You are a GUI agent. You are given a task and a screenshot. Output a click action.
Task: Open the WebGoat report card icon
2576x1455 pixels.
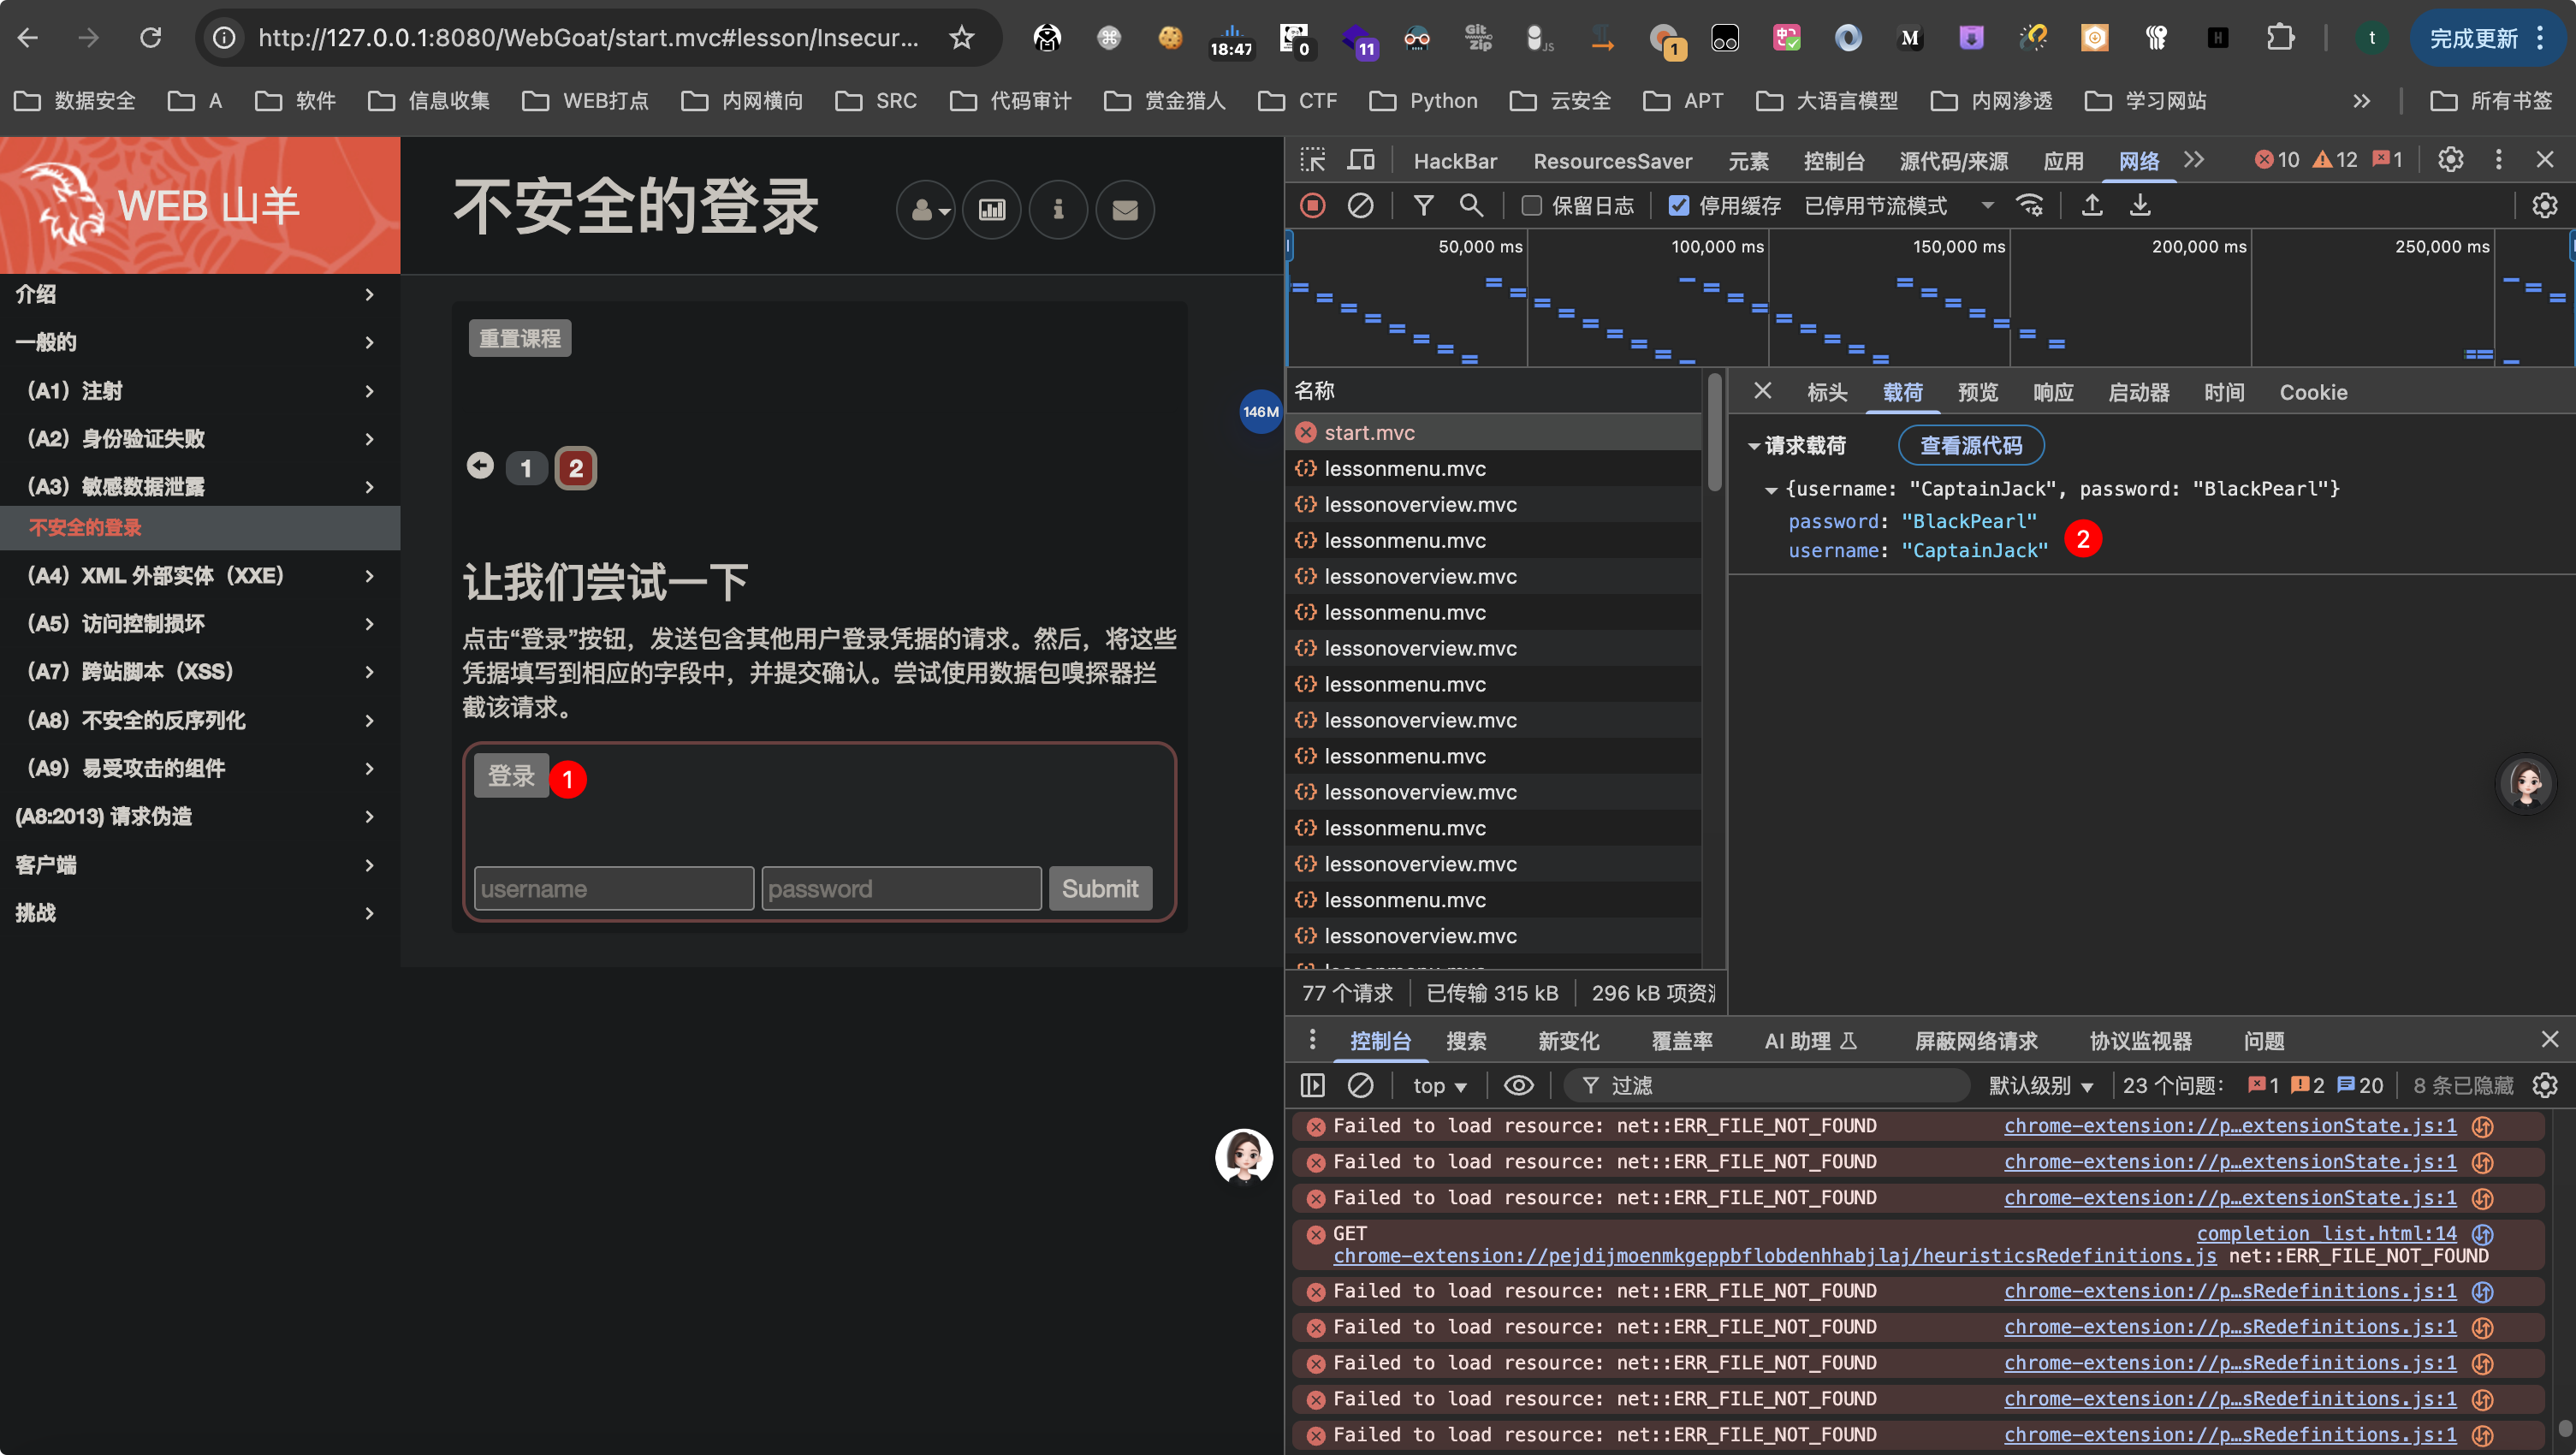992,210
